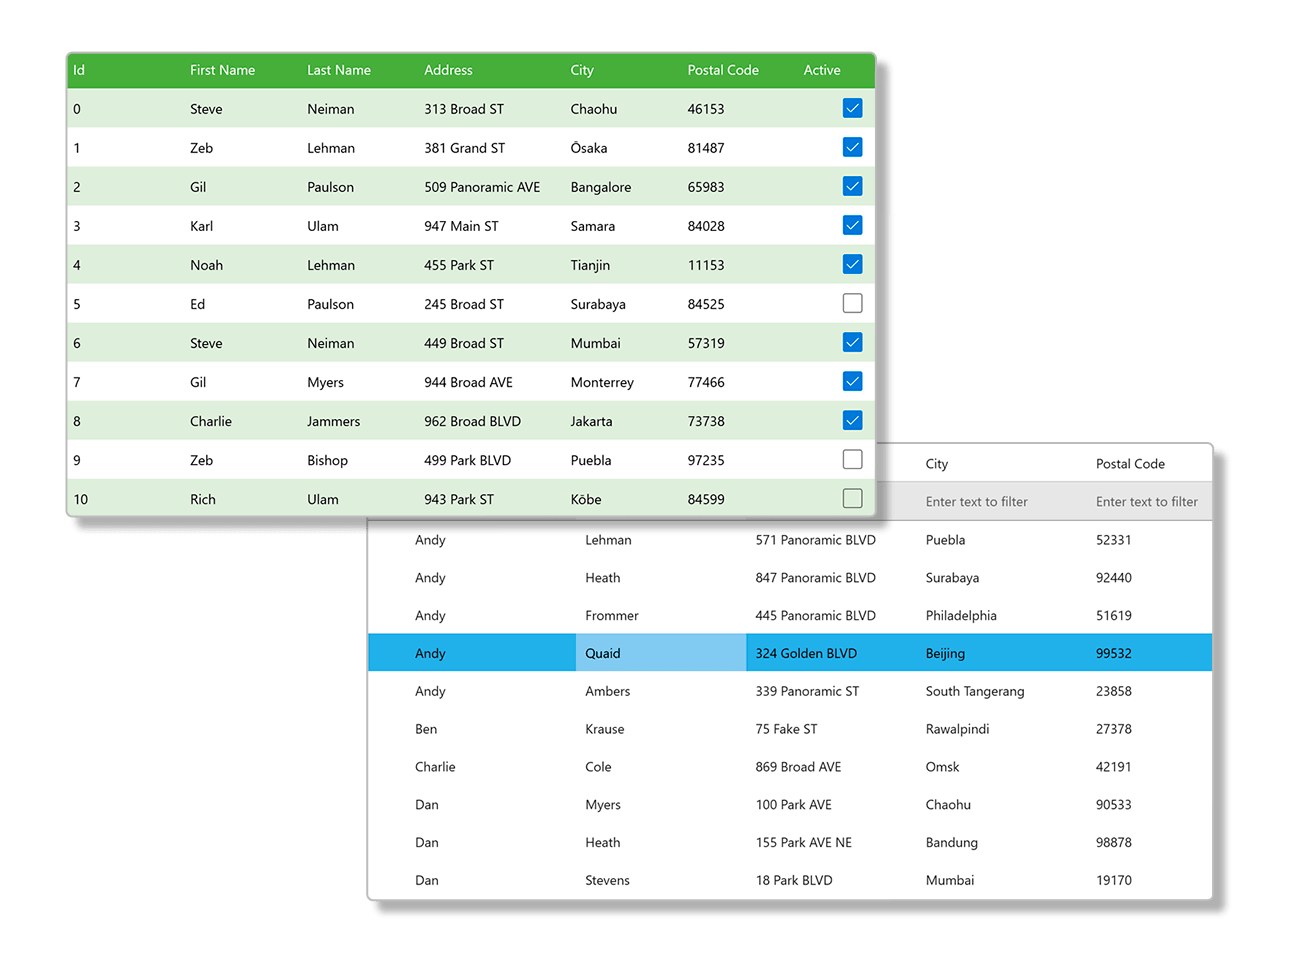Viewport: 1290px width, 957px height.
Task: Uncheck Active for Gil Myers
Action: [x=852, y=381]
